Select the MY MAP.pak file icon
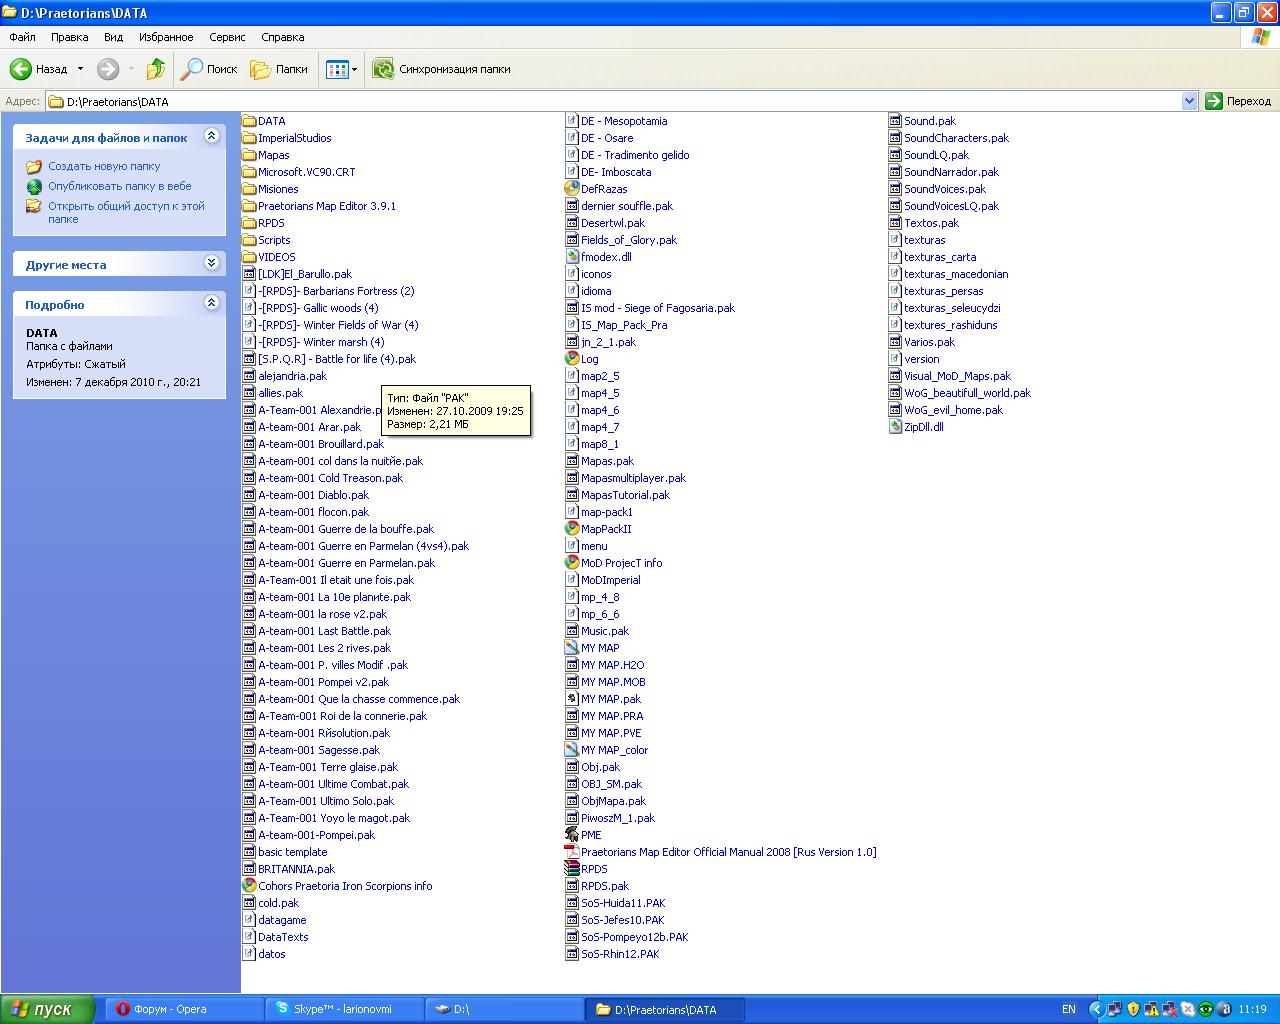Image resolution: width=1280 pixels, height=1024 pixels. (572, 699)
